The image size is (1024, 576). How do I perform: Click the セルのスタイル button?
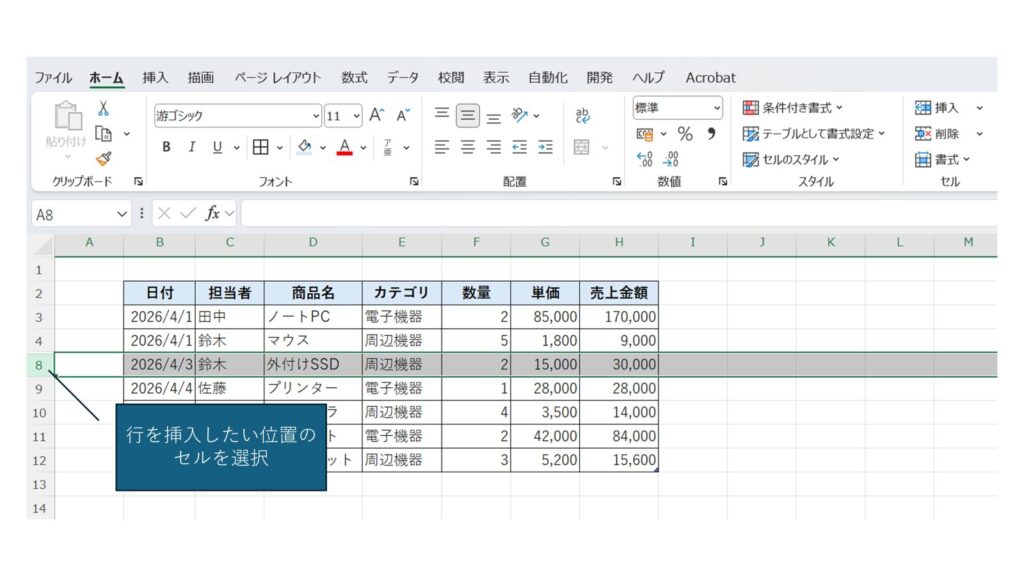791,159
